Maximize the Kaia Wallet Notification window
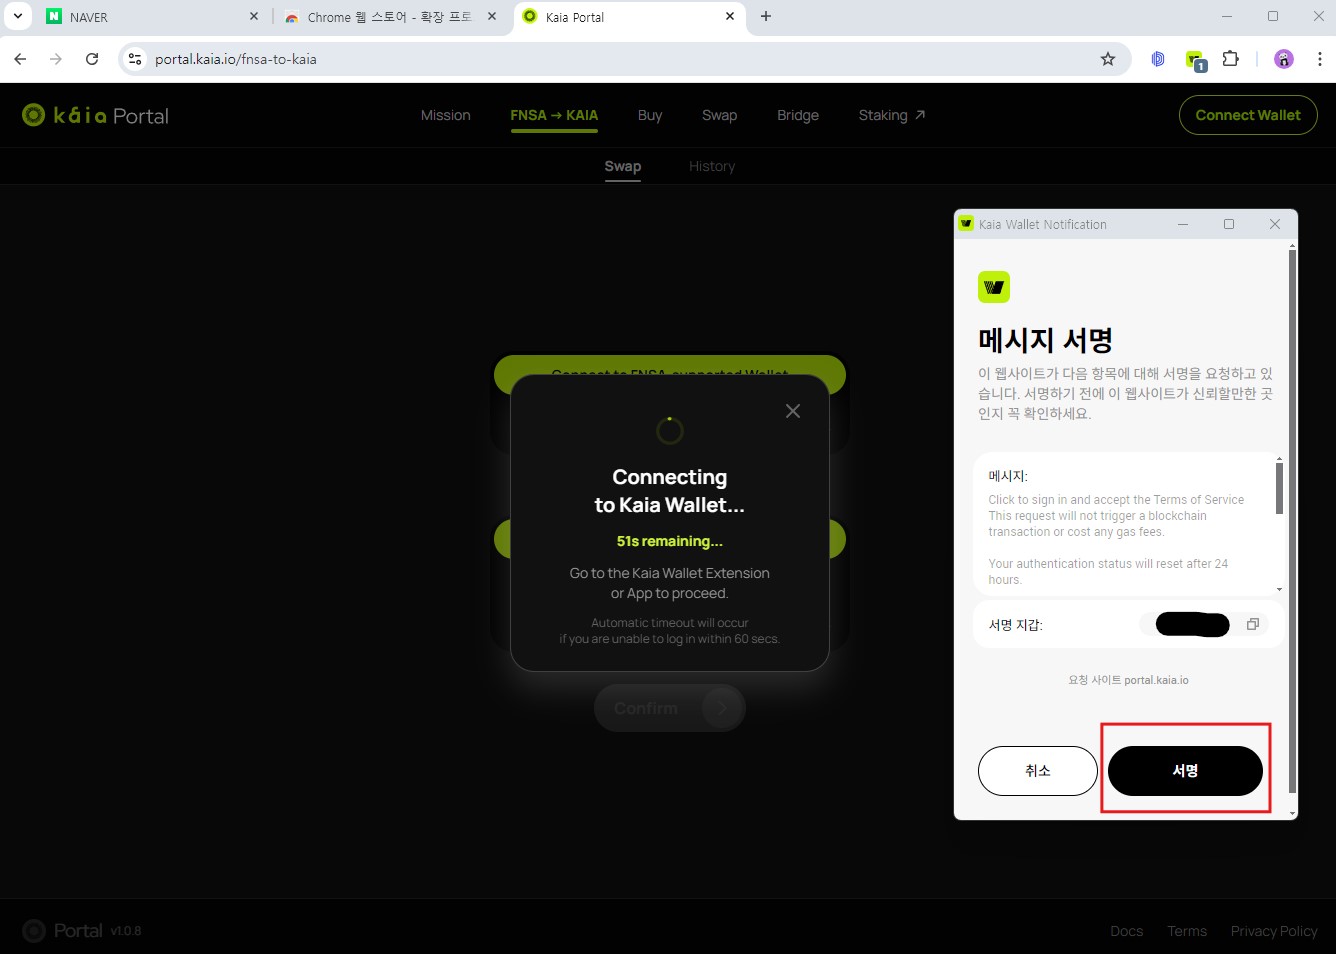Viewport: 1336px width, 954px height. pyautogui.click(x=1229, y=224)
